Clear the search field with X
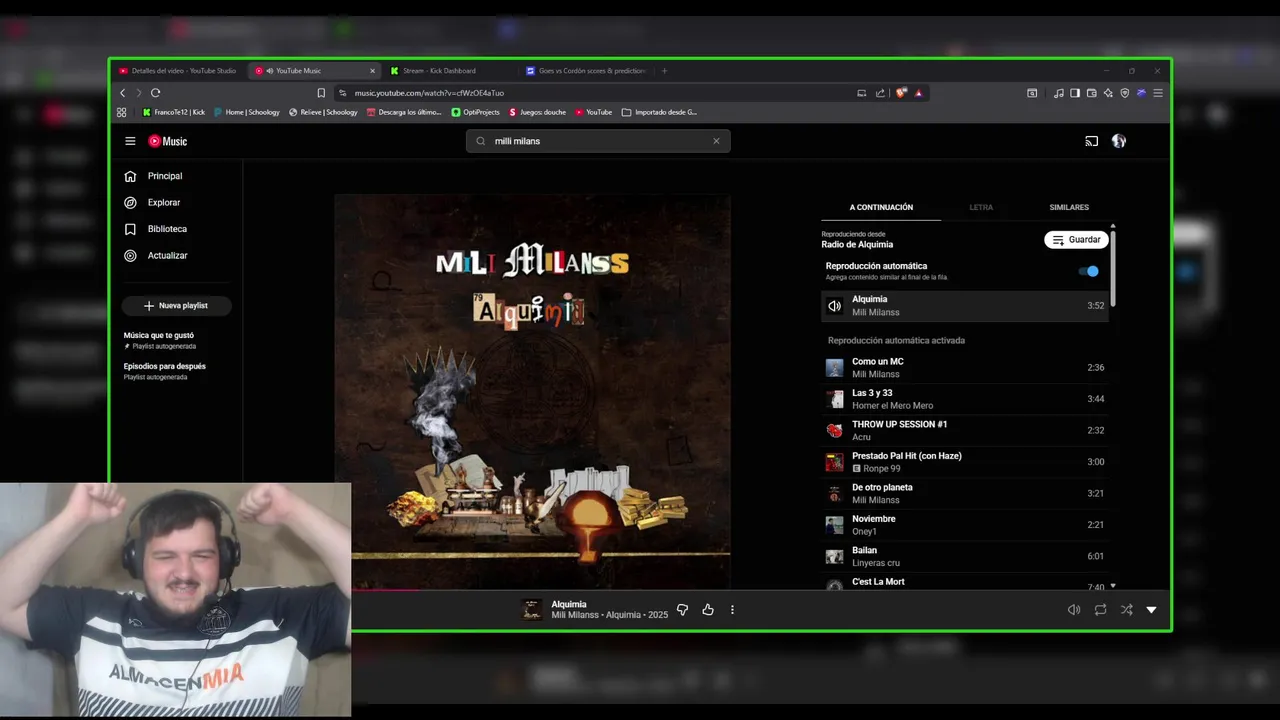 click(716, 141)
